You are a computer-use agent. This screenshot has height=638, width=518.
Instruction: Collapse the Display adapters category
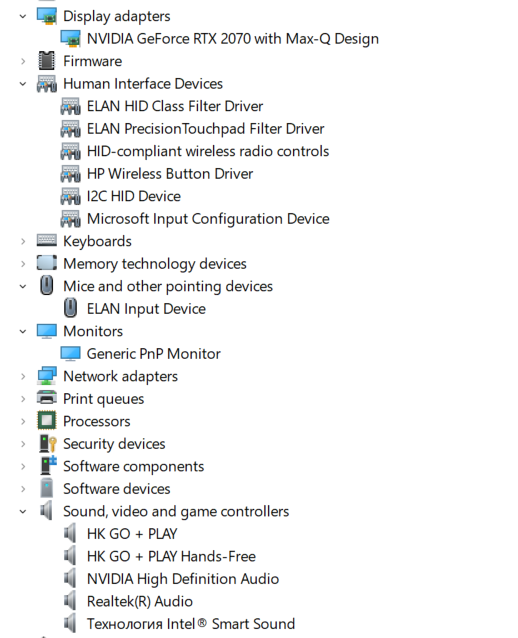point(23,16)
